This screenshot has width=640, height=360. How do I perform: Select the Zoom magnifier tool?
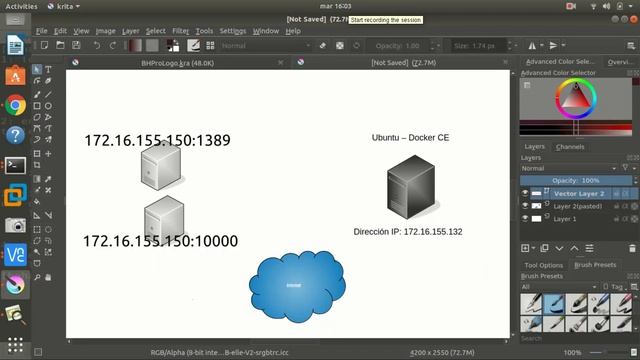[37, 277]
